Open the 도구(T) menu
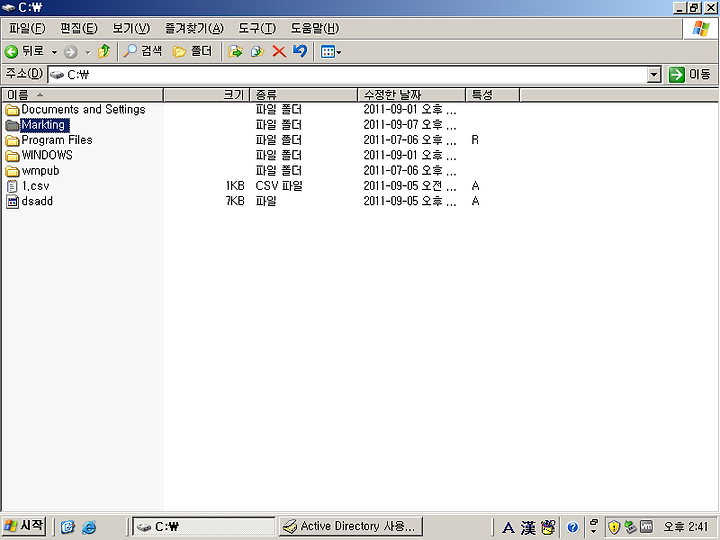The image size is (720, 540). (x=257, y=28)
